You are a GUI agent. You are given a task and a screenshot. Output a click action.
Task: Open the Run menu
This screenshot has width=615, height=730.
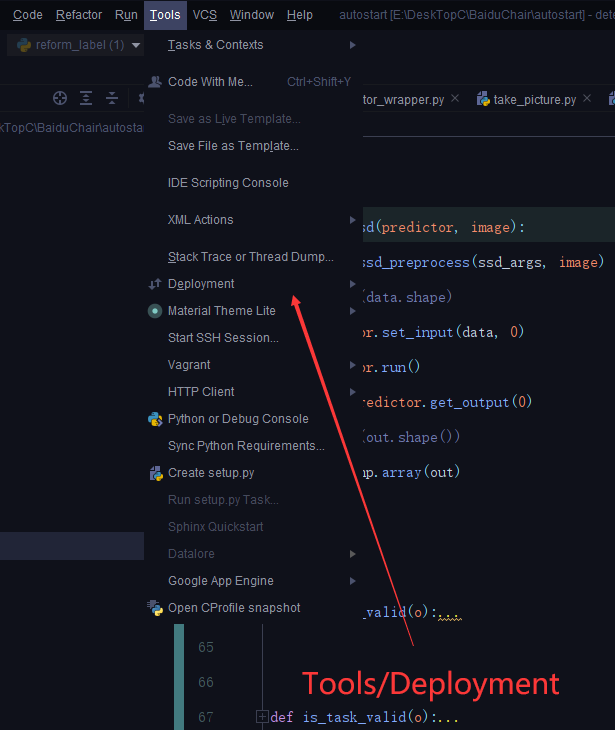(x=126, y=15)
